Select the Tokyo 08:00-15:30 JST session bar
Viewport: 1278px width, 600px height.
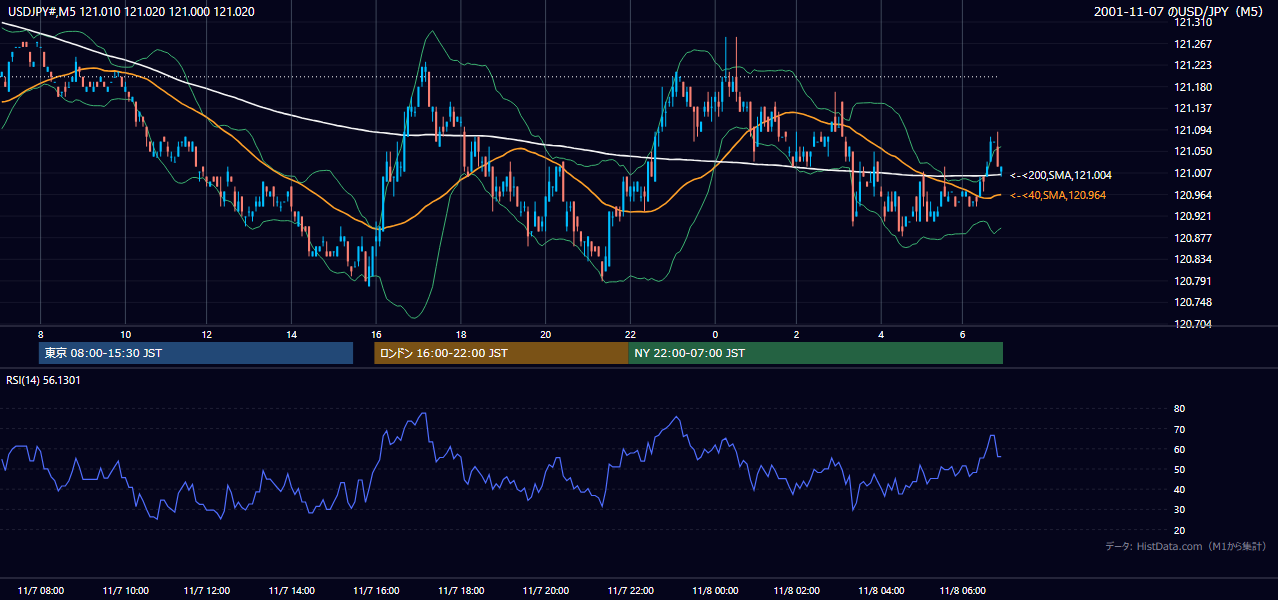(x=196, y=353)
